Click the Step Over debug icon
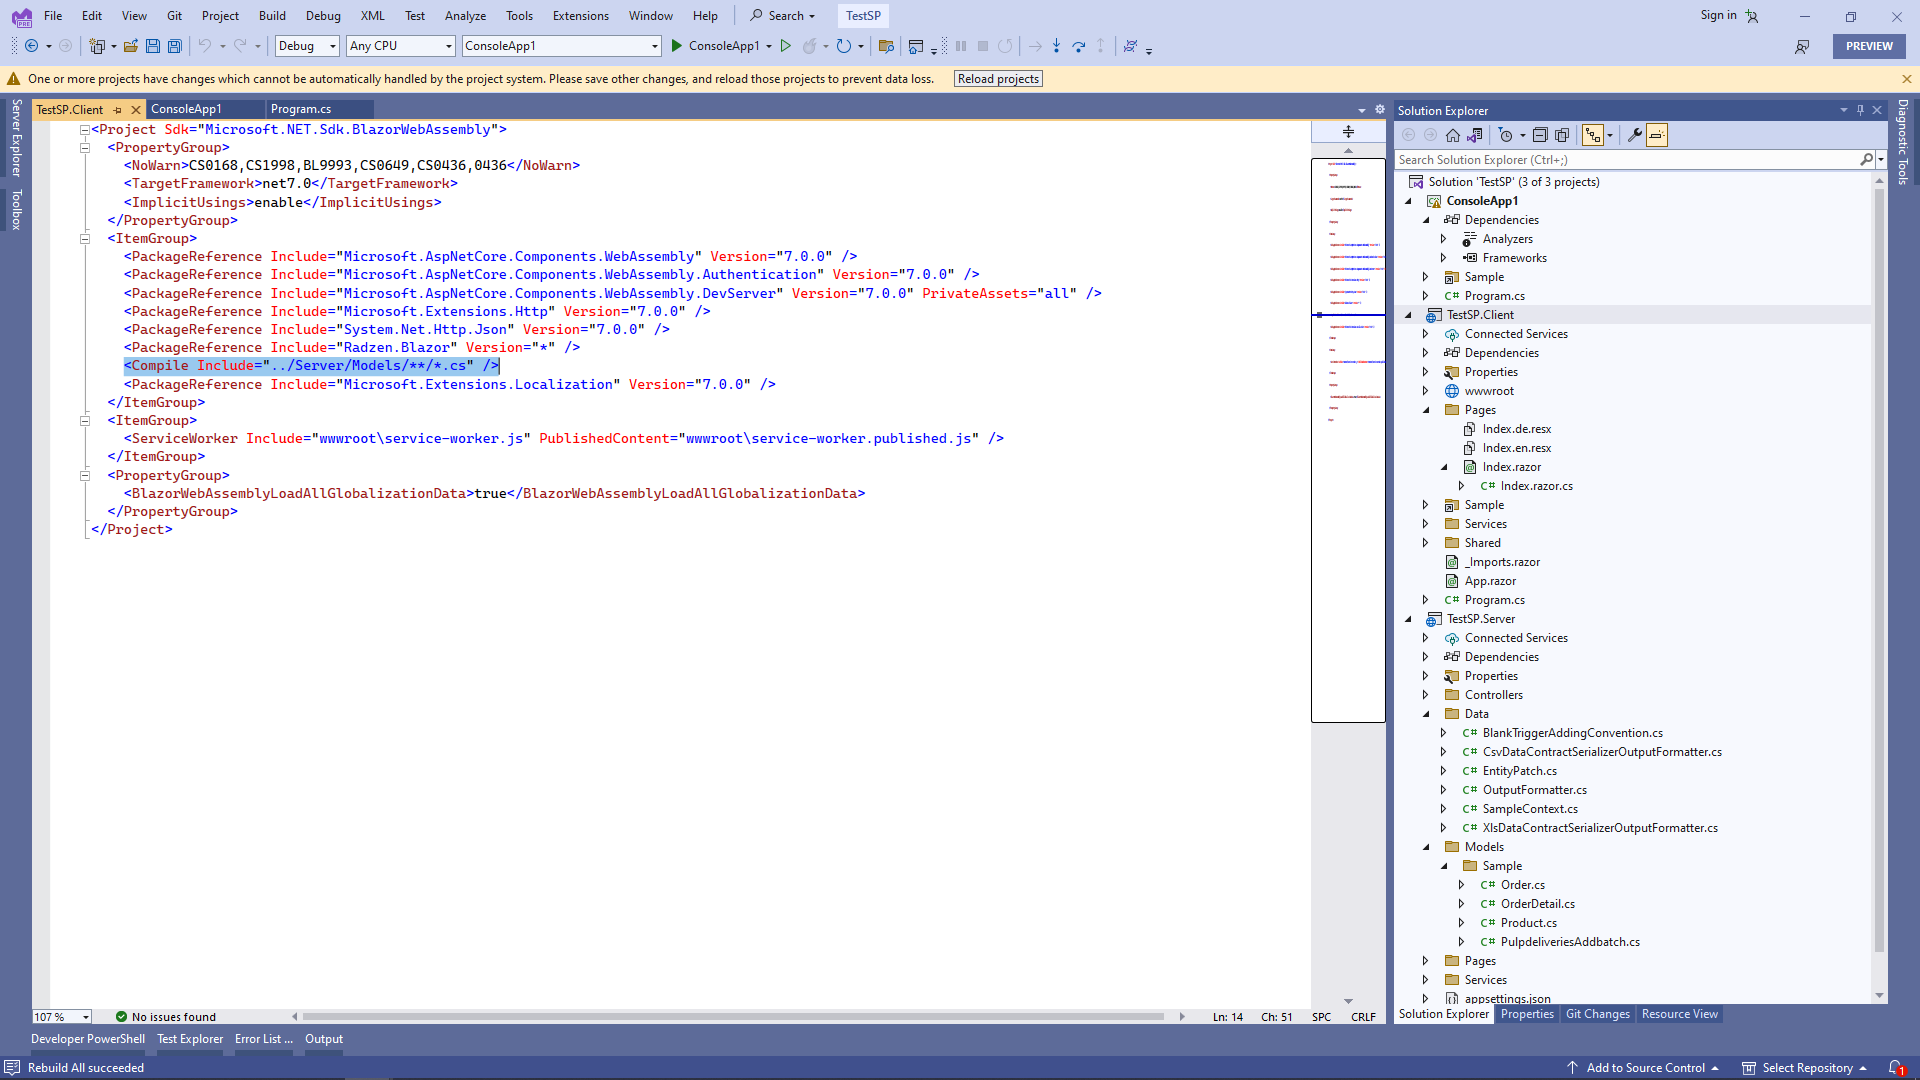Screen dimensions: 1920x1080 (1078, 46)
